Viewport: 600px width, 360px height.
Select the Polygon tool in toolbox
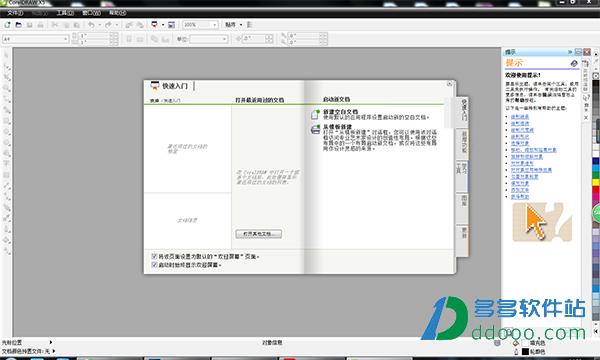point(7,142)
